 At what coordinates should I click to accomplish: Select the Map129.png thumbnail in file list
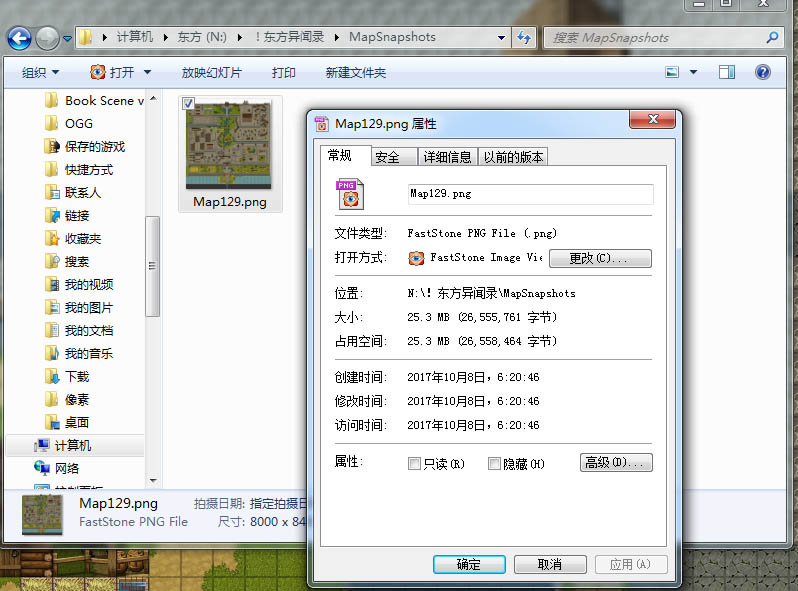coord(229,145)
